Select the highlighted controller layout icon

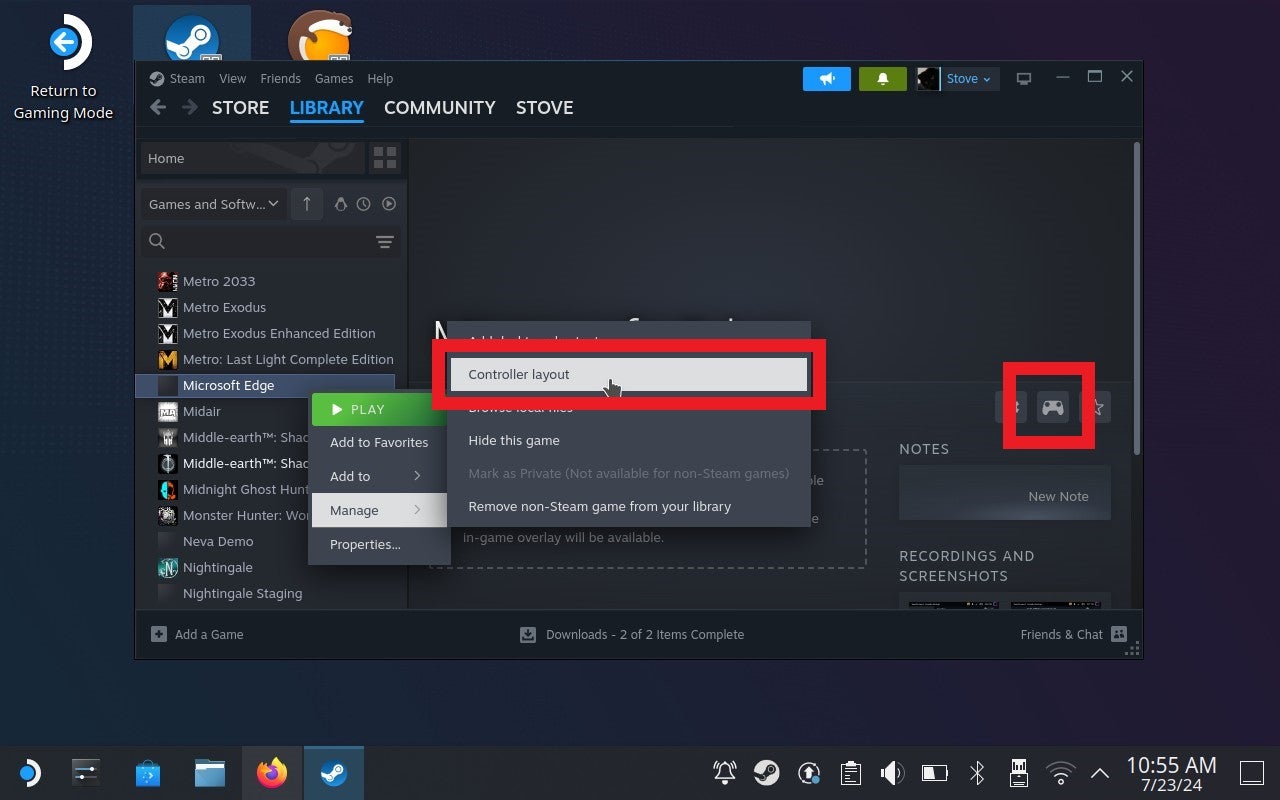coord(1053,407)
